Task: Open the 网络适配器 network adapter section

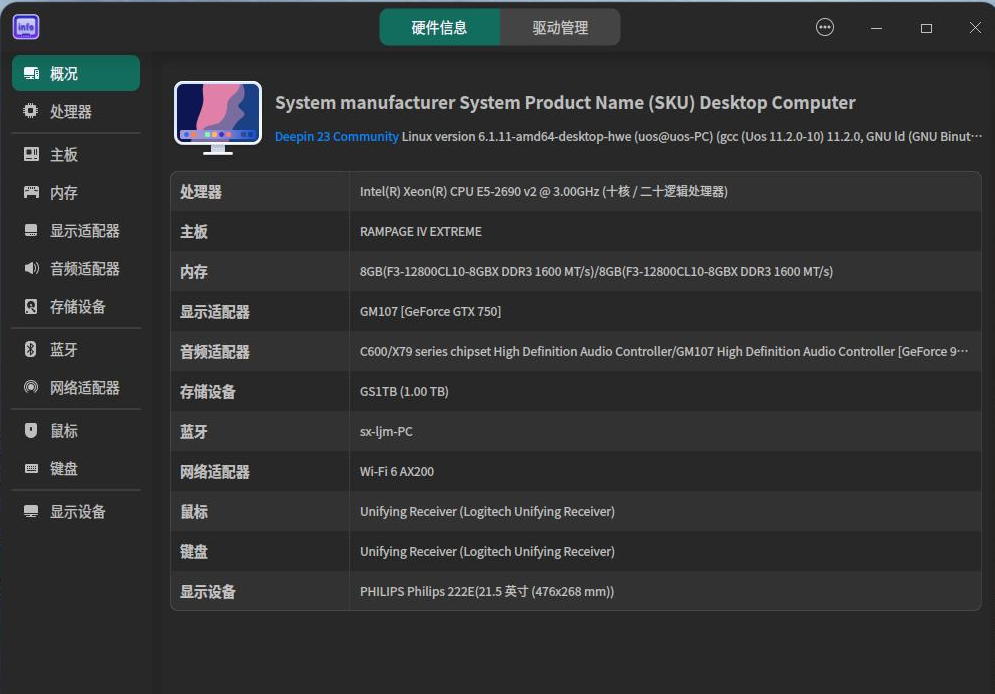Action: pos(31,388)
